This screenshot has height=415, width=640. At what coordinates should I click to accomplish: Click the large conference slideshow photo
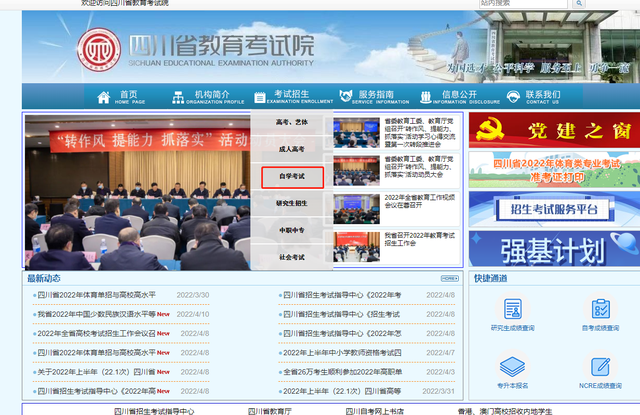(138, 193)
